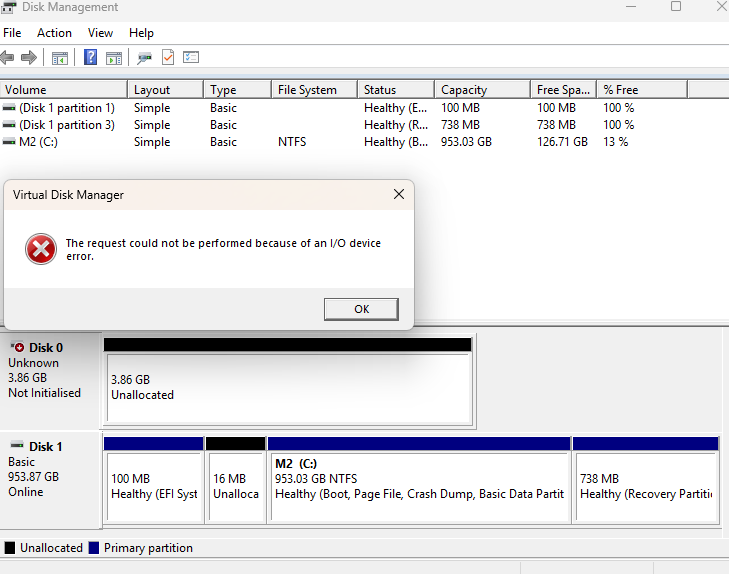Click the Forward arrow toolbar icon
The image size is (729, 574).
point(29,58)
